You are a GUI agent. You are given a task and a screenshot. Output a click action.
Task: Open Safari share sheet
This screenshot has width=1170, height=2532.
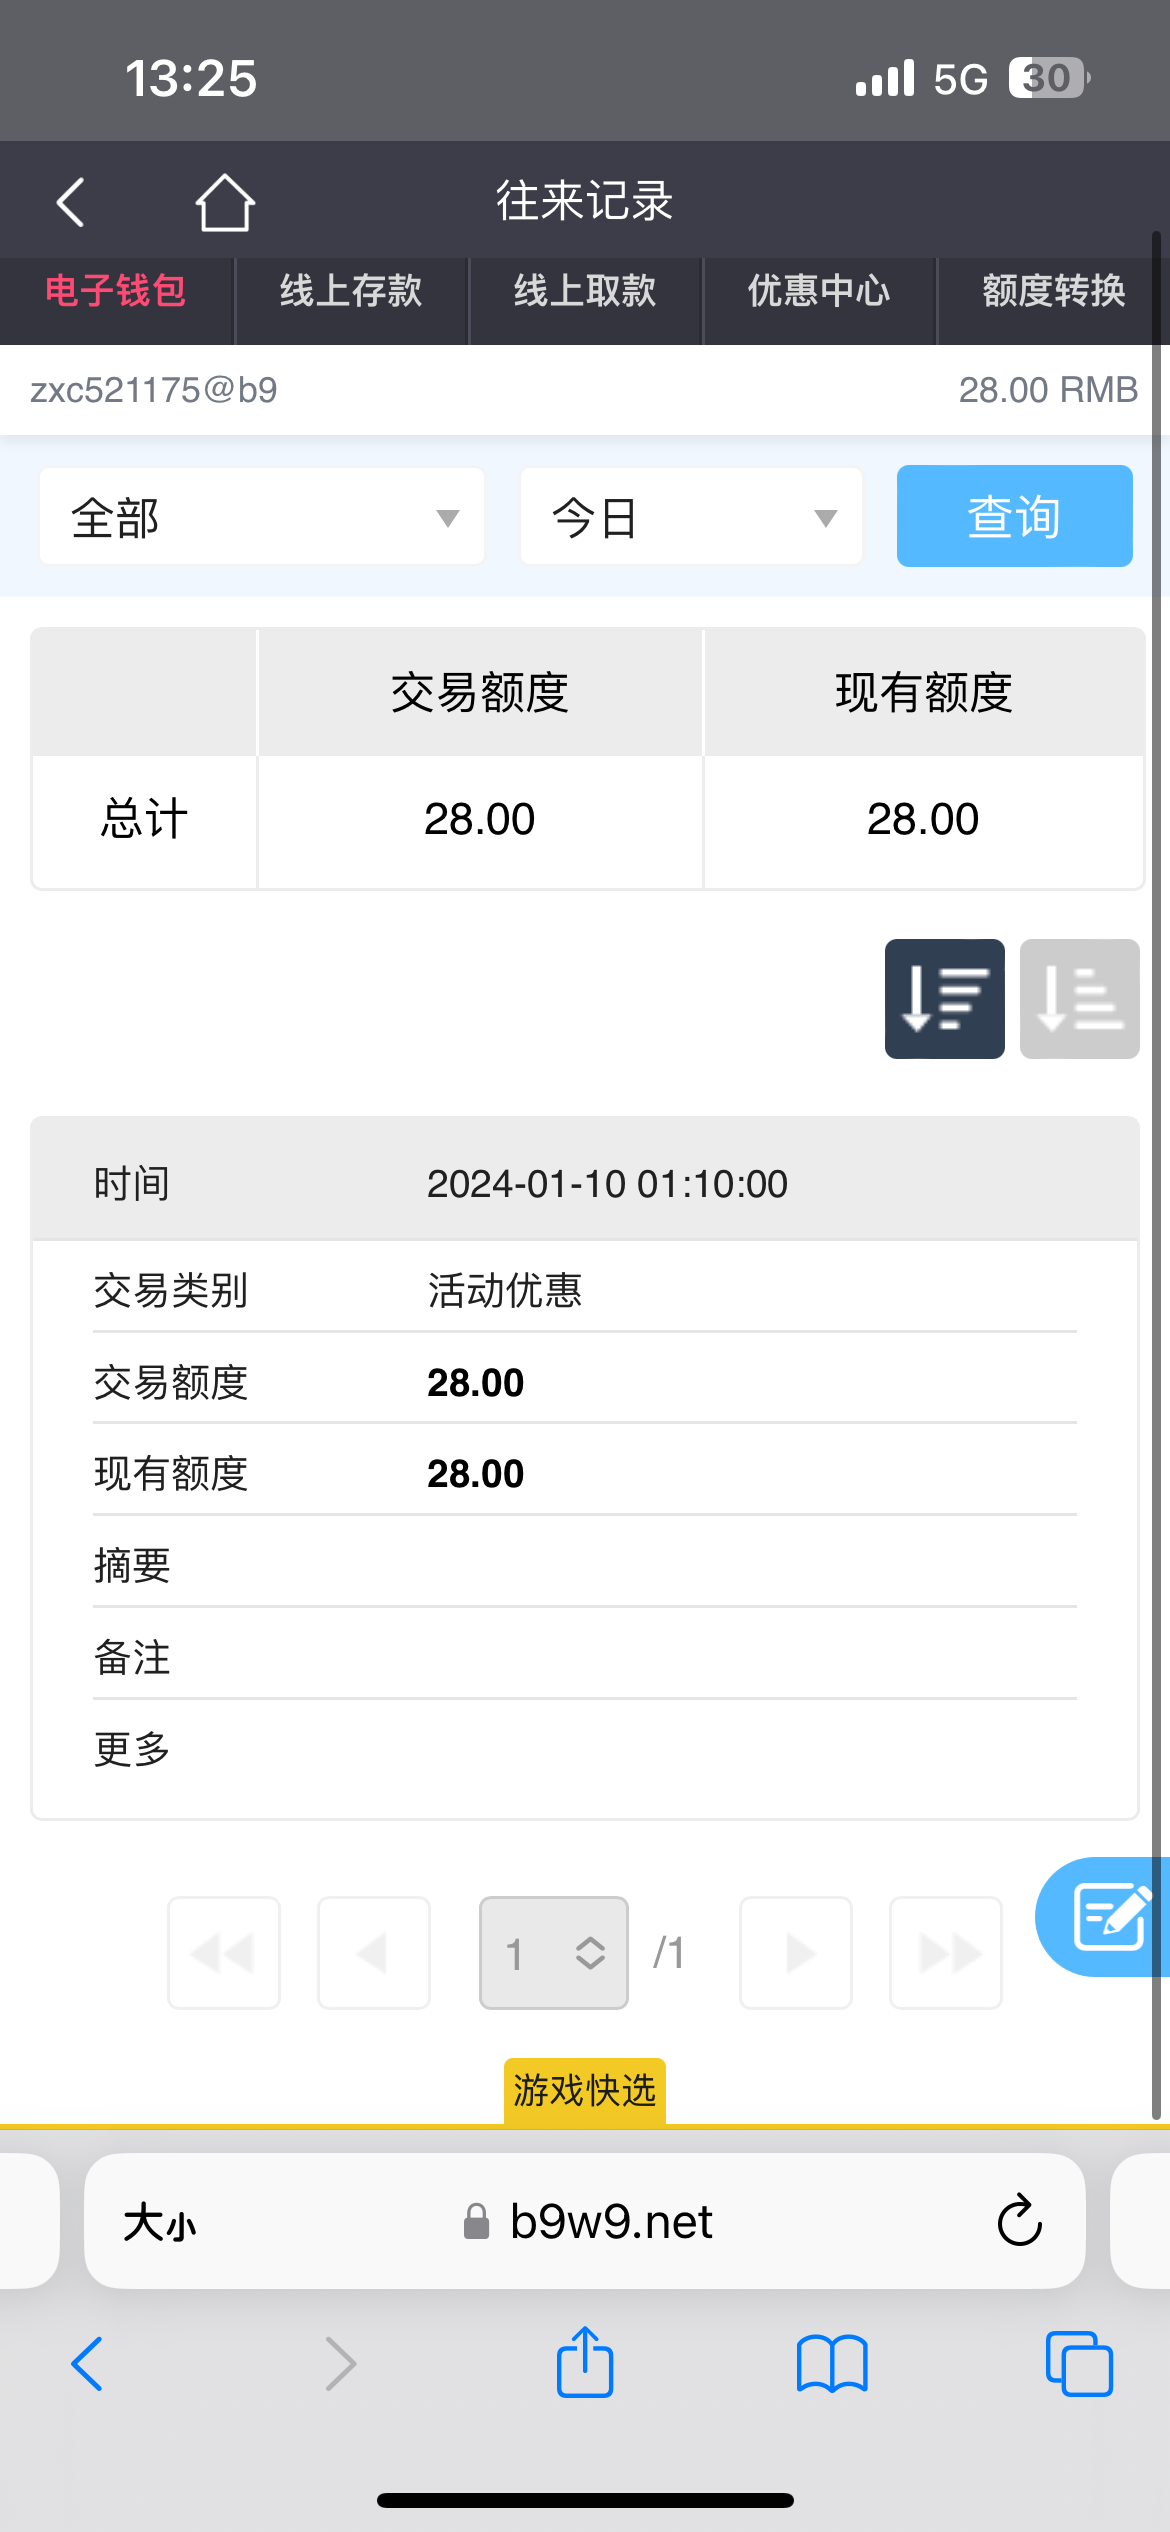coord(585,2364)
